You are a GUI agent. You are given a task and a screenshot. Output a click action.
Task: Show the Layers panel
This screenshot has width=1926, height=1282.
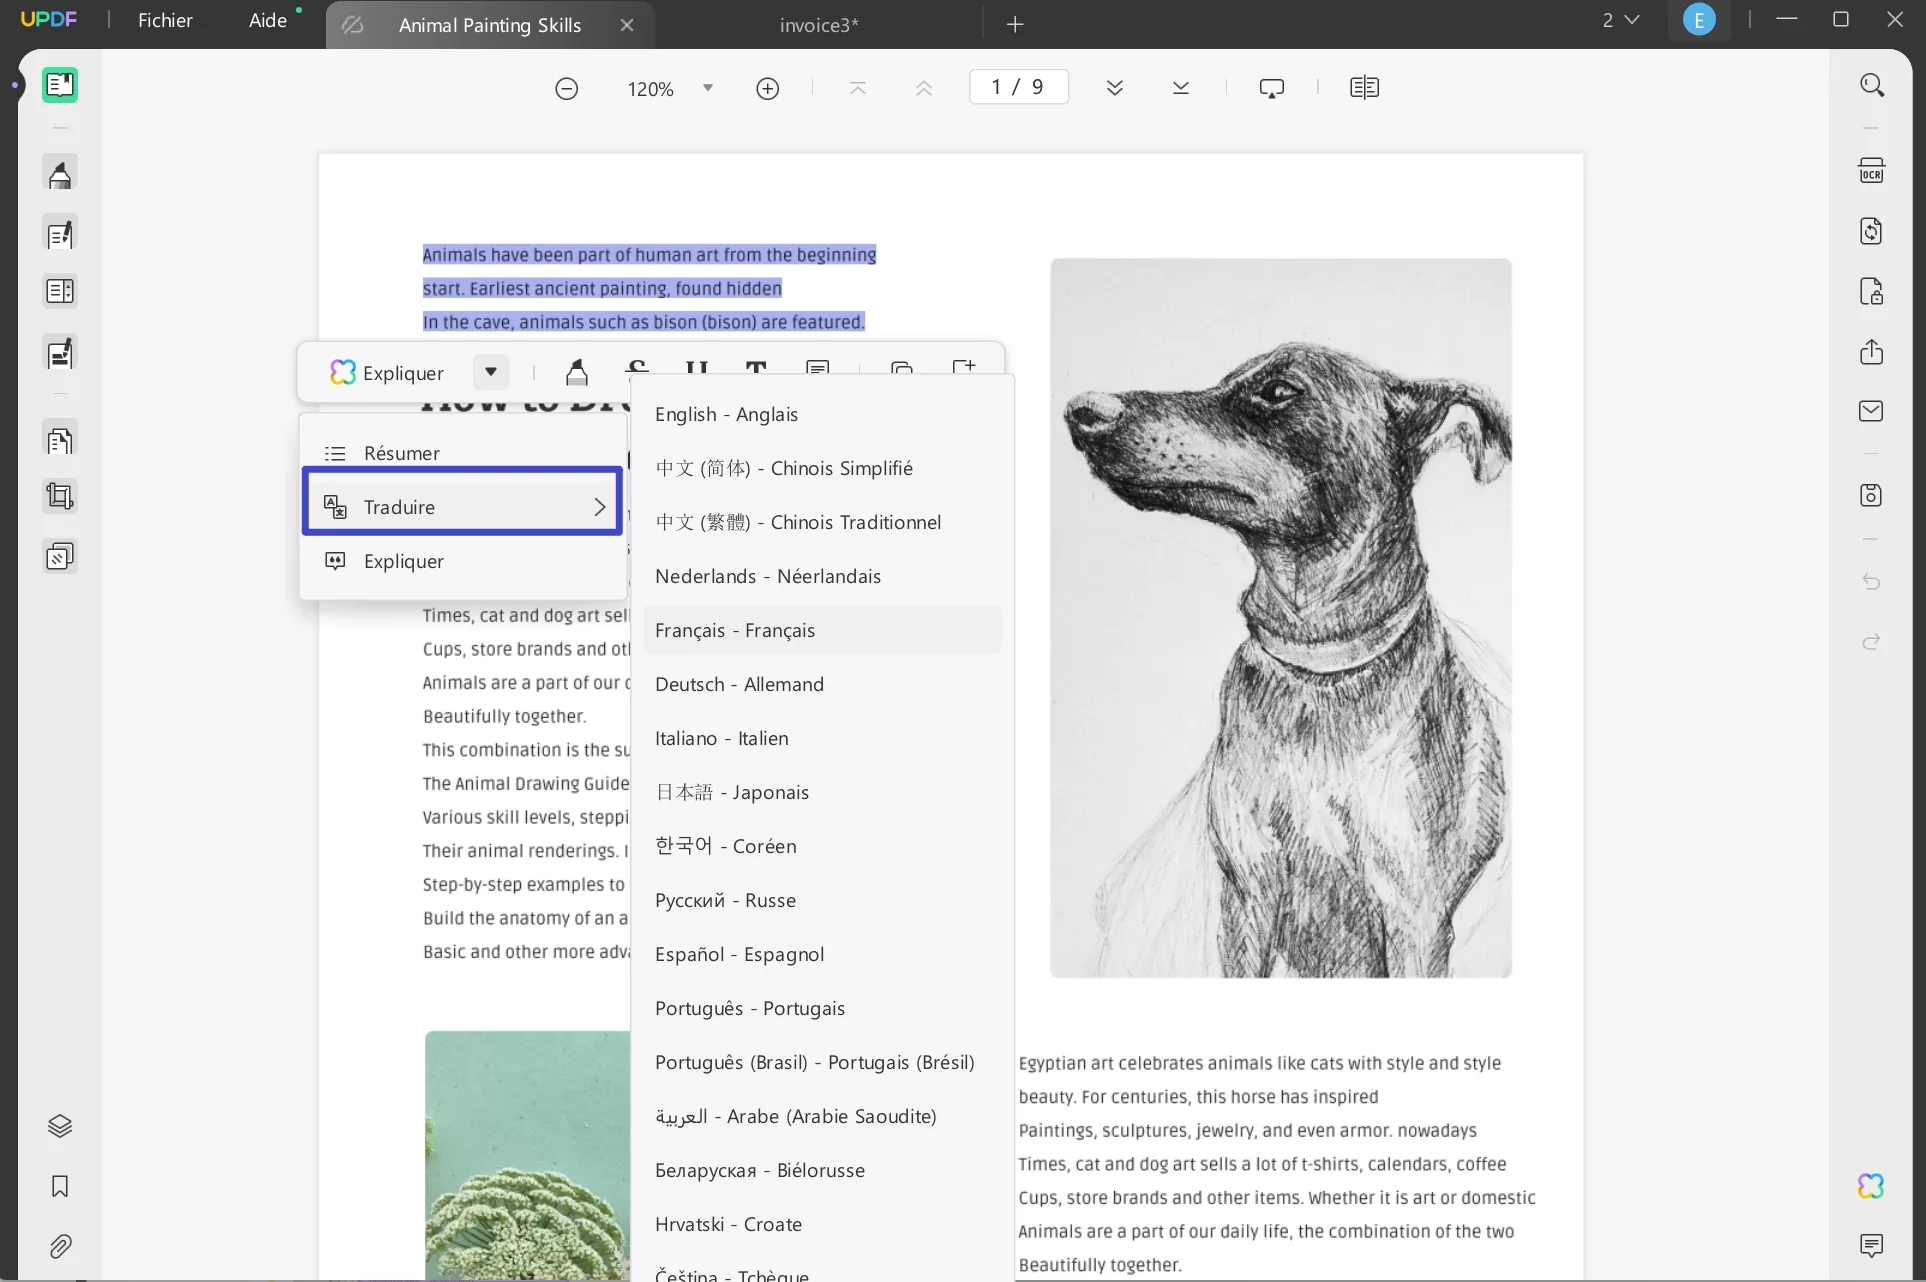(x=60, y=1126)
